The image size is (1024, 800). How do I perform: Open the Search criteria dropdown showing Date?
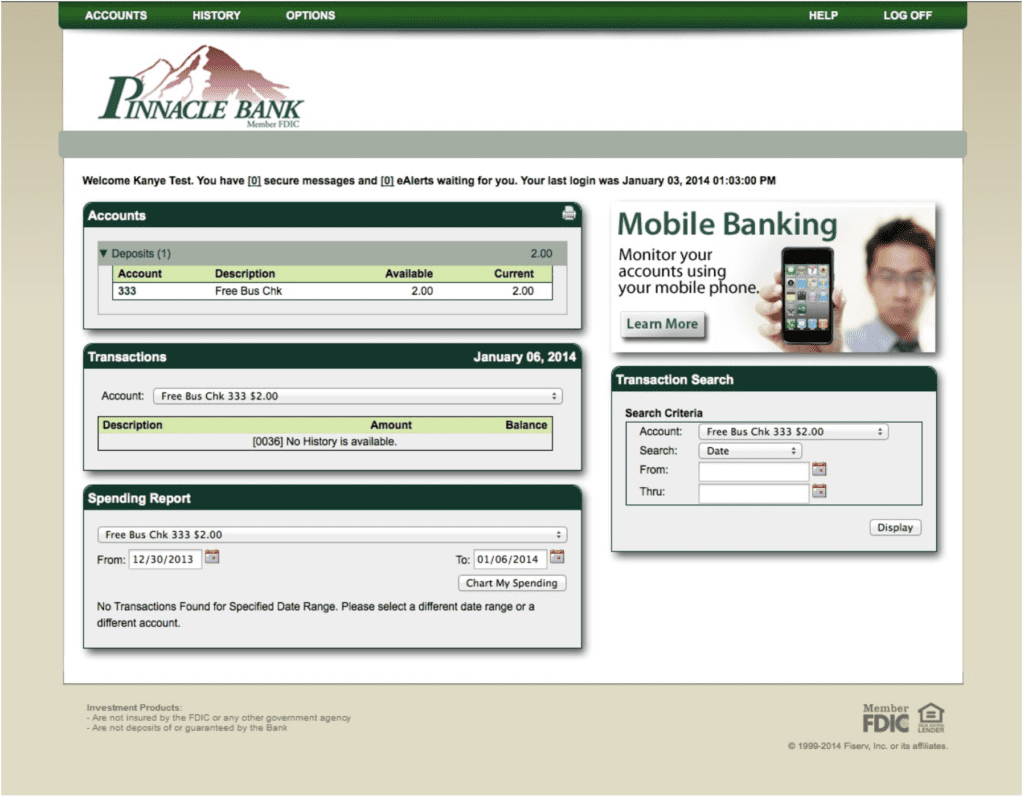coord(750,450)
